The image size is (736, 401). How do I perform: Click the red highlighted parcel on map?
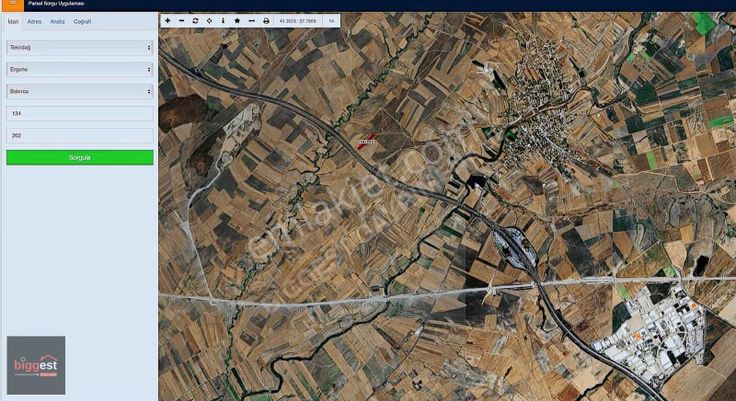pyautogui.click(x=366, y=141)
